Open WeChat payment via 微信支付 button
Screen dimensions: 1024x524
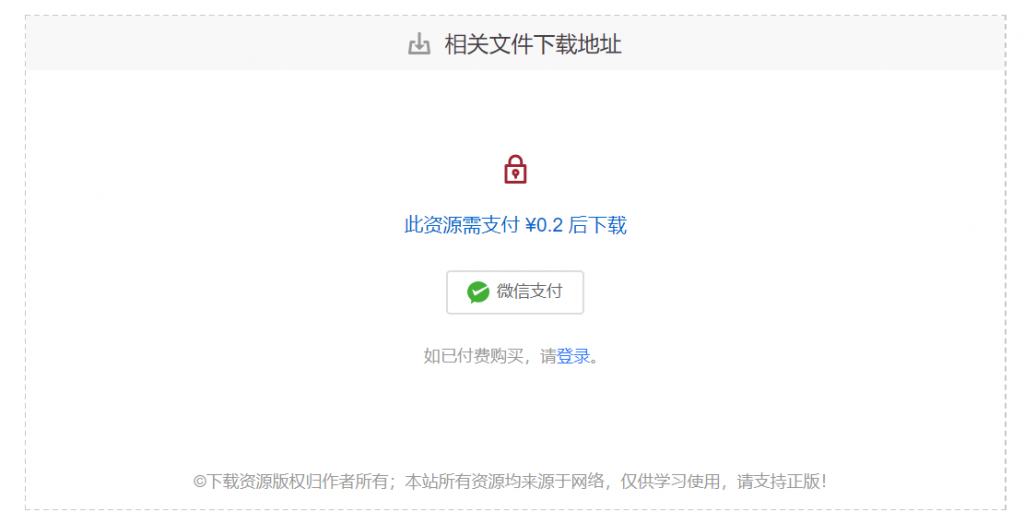click(515, 292)
